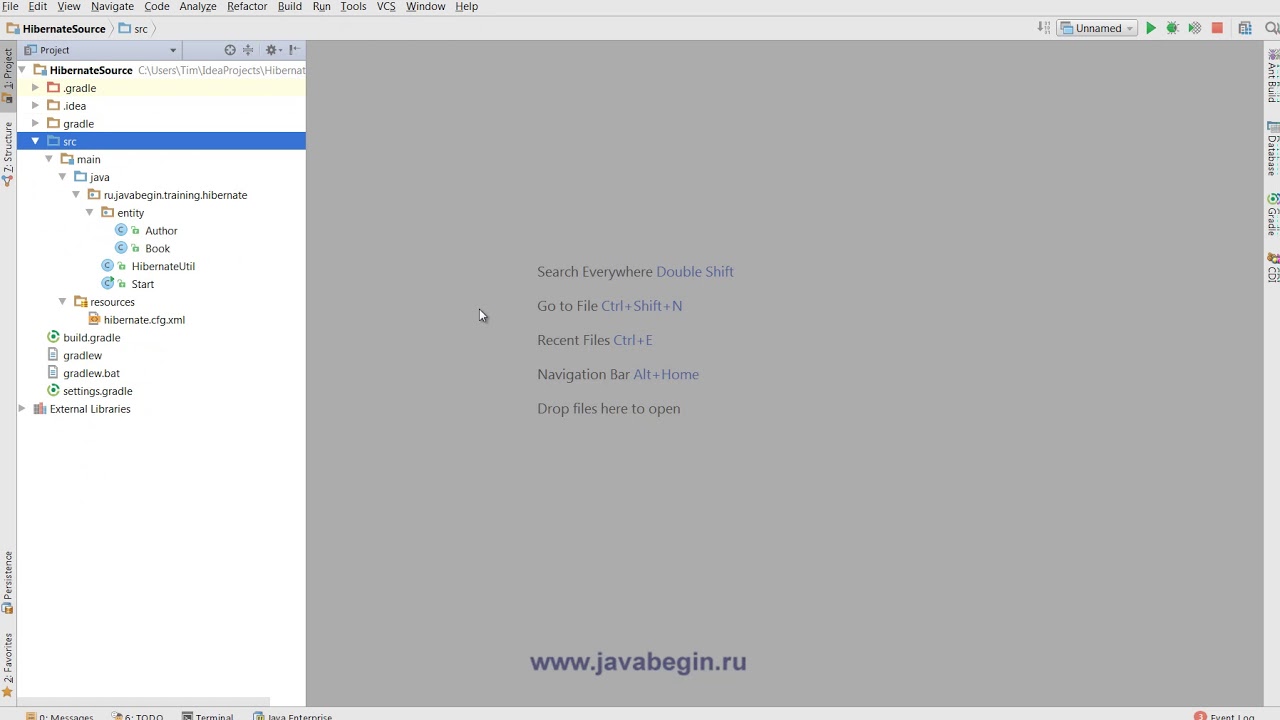The height and width of the screenshot is (720, 1280).
Task: Expand External Libraries node
Action: point(22,409)
